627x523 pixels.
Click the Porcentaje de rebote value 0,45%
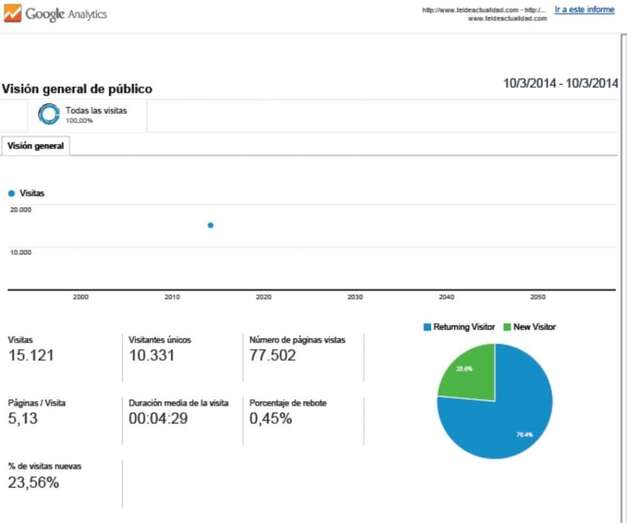[x=270, y=419]
